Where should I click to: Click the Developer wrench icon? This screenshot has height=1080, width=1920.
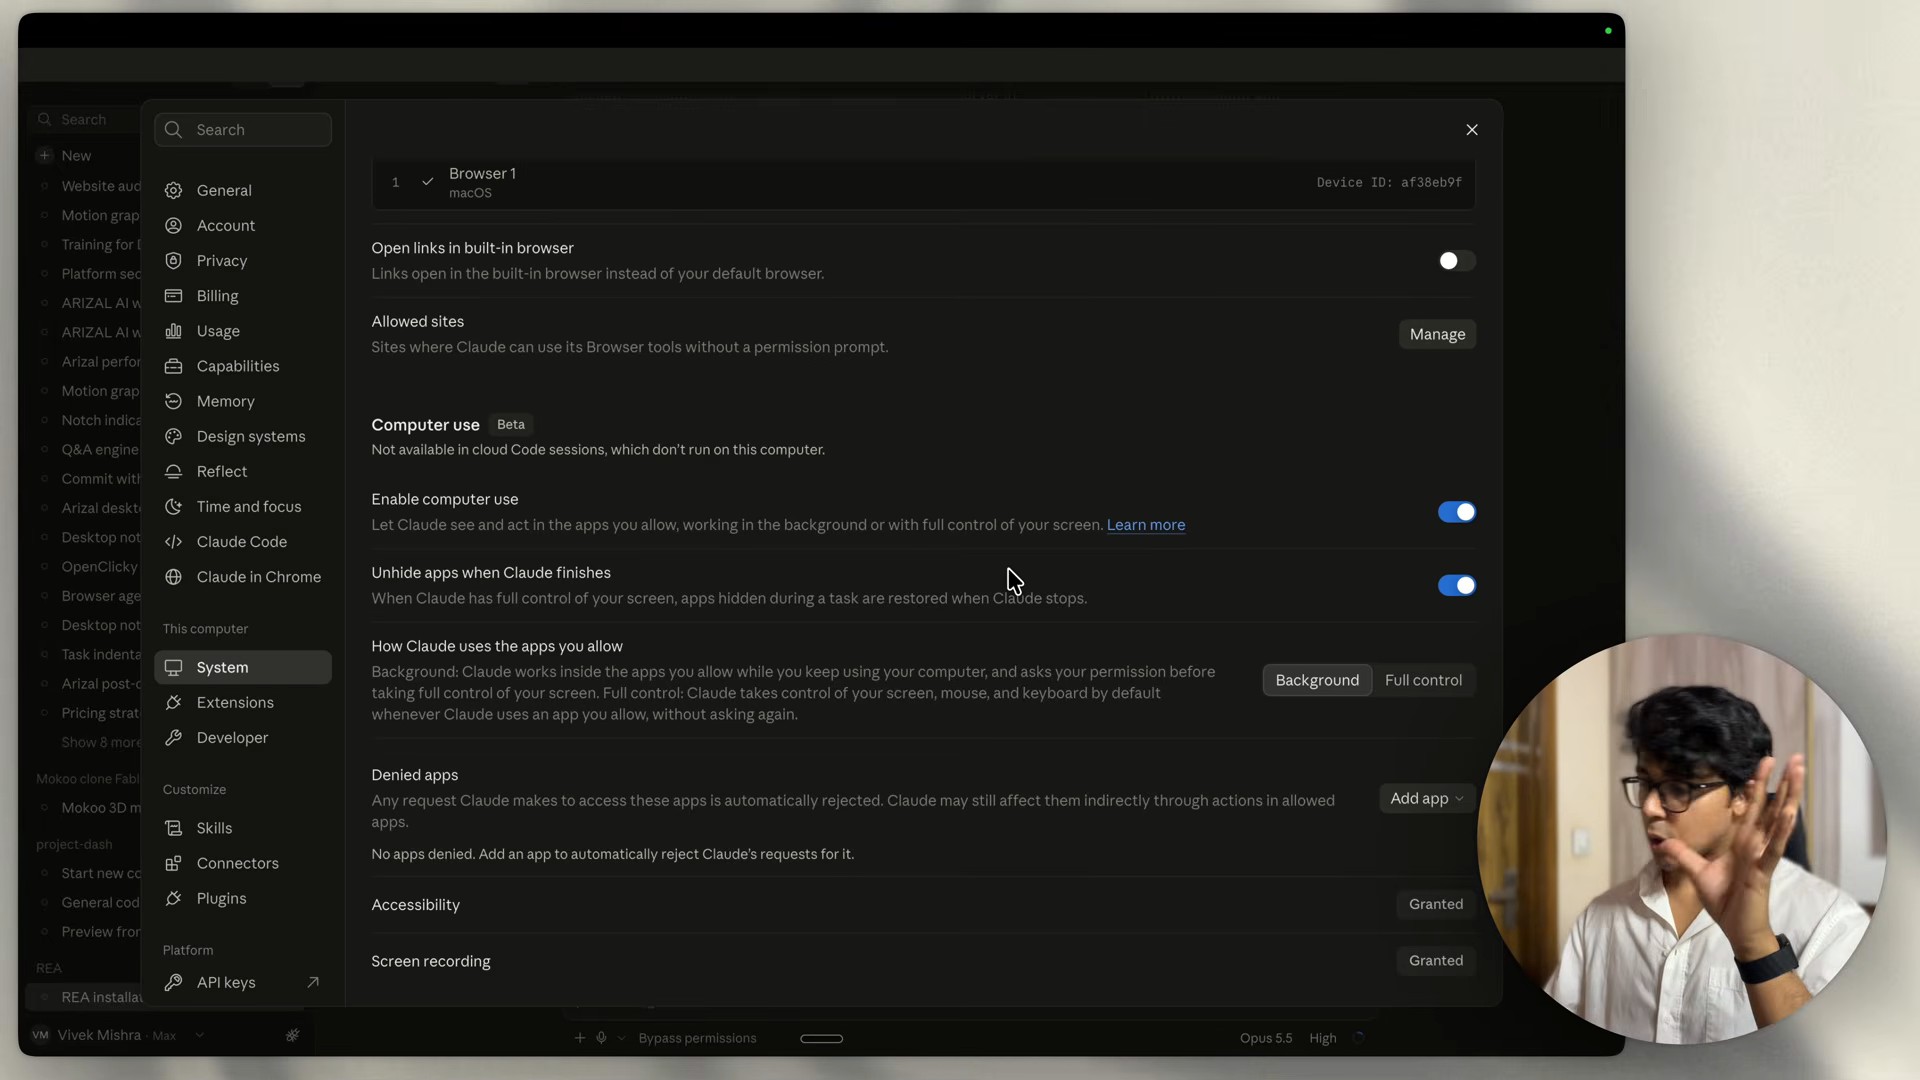[173, 737]
